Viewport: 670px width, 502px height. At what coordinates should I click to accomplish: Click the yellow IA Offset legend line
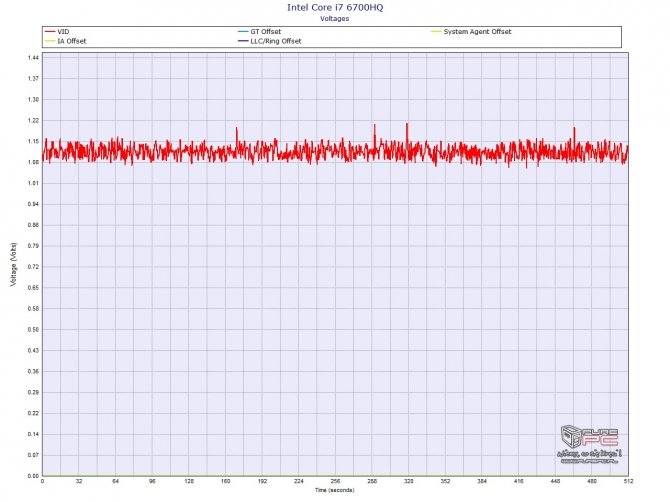click(x=50, y=41)
